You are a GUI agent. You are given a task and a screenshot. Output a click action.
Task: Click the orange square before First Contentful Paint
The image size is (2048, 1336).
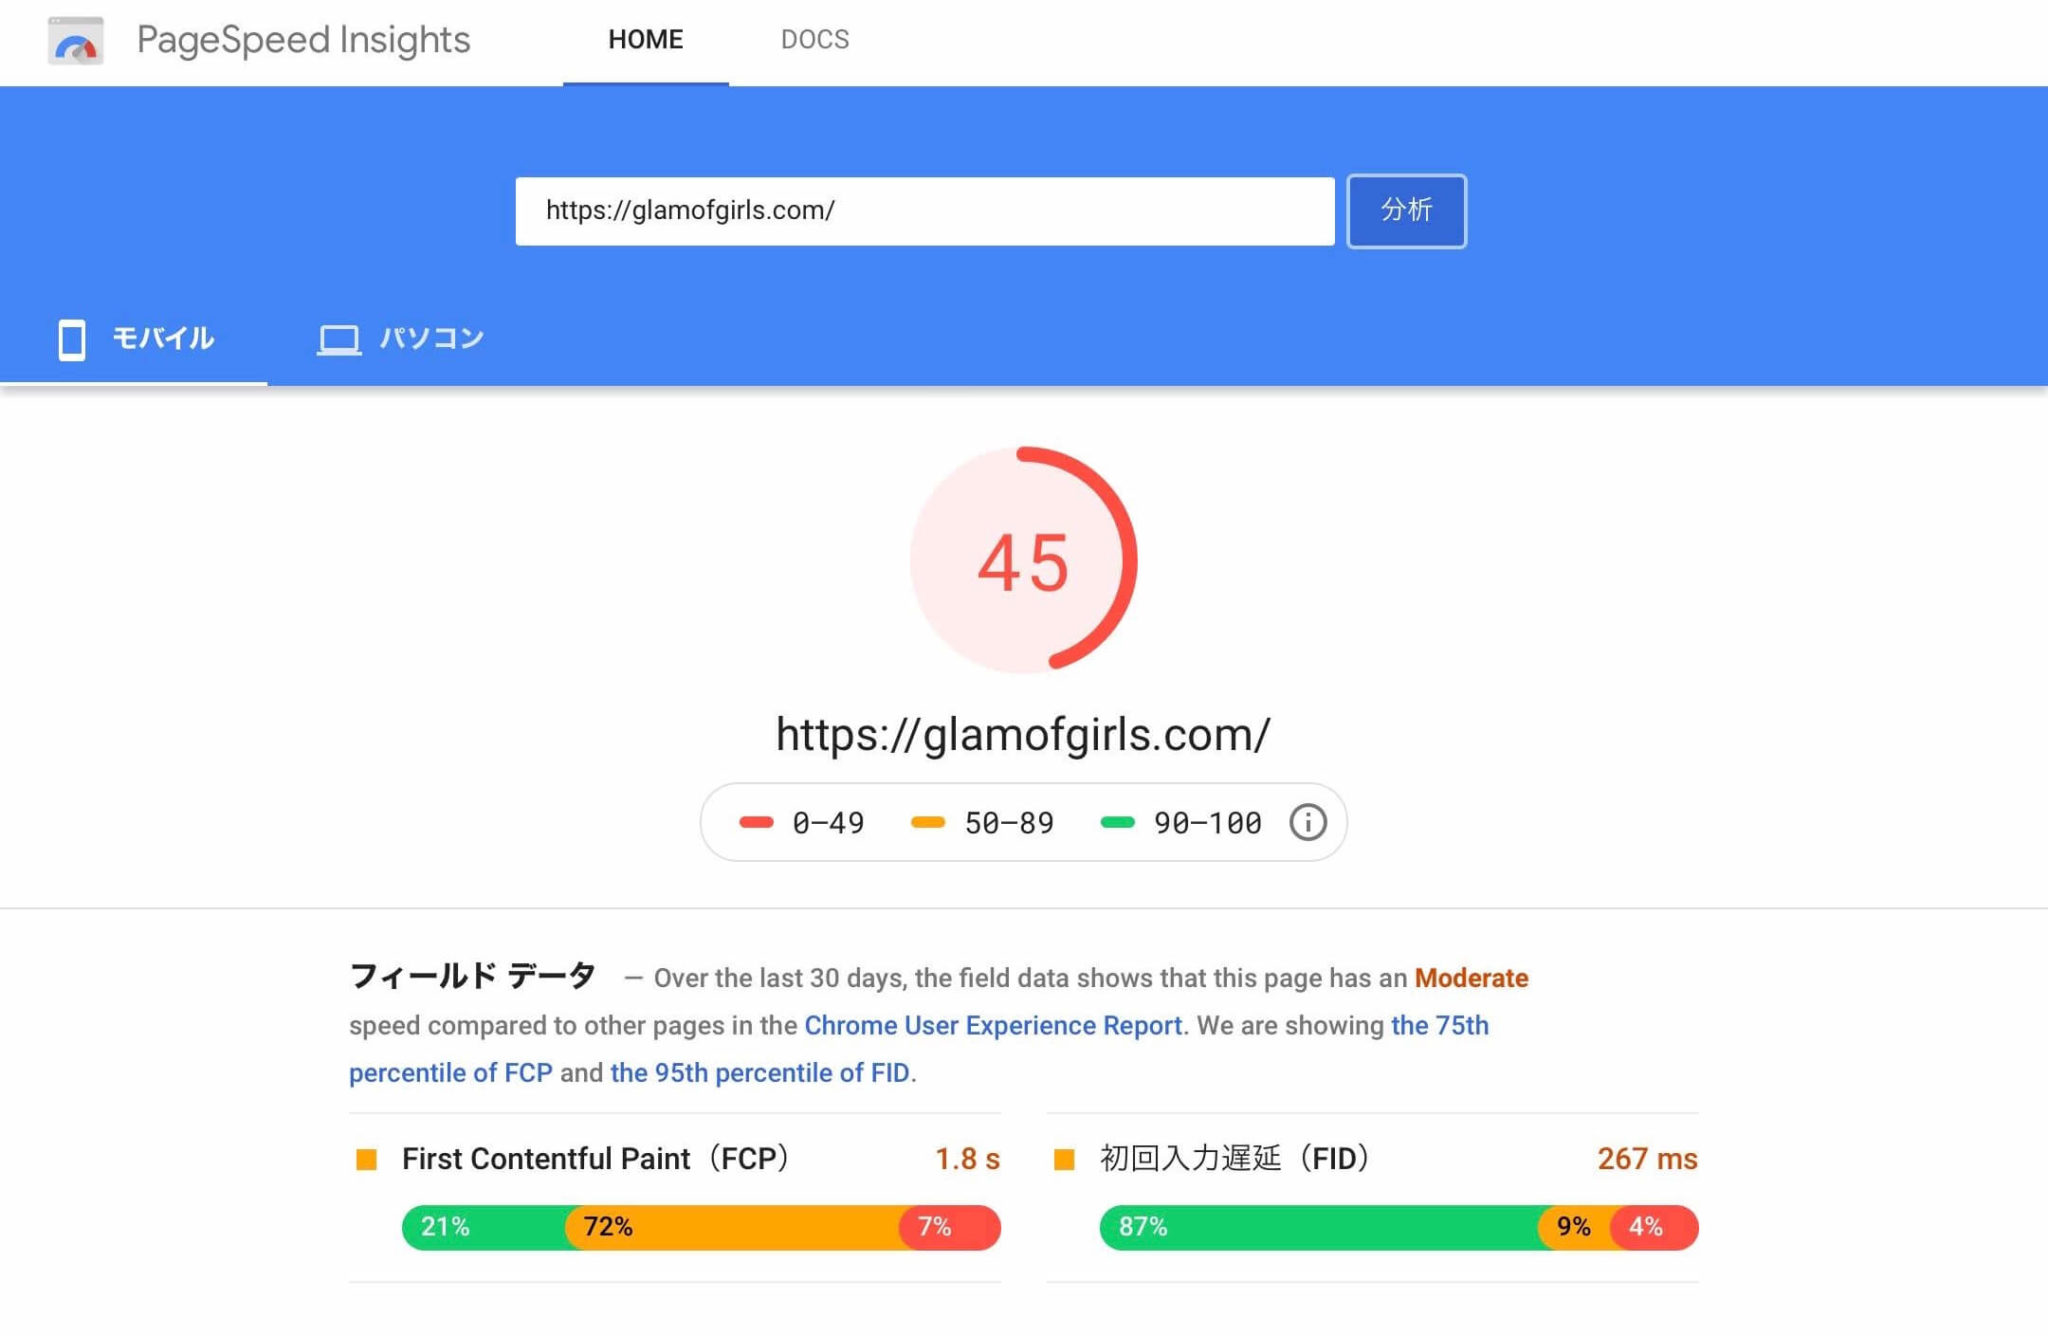click(x=366, y=1158)
